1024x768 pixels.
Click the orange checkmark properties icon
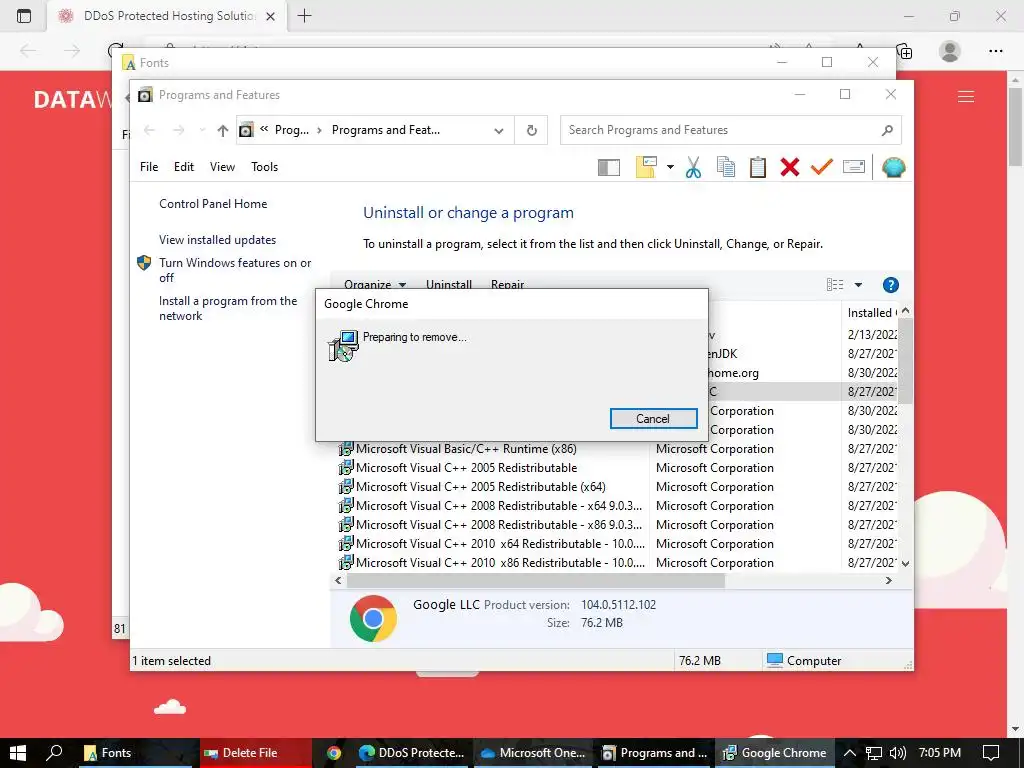[822, 167]
